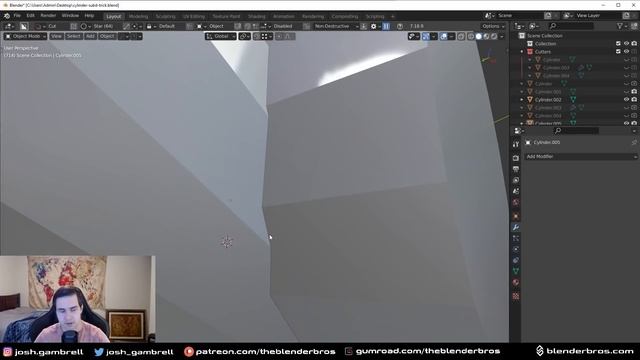The height and width of the screenshot is (360, 640).
Task: Open the Scene properties tab
Action: click(x=516, y=191)
